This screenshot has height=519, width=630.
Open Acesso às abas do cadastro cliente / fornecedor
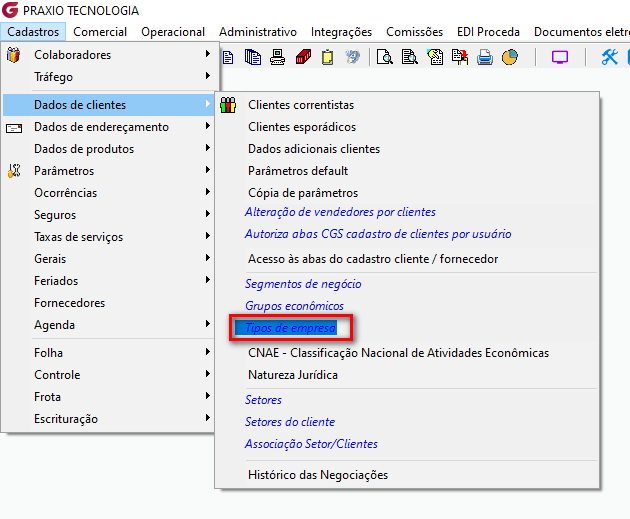(x=373, y=259)
